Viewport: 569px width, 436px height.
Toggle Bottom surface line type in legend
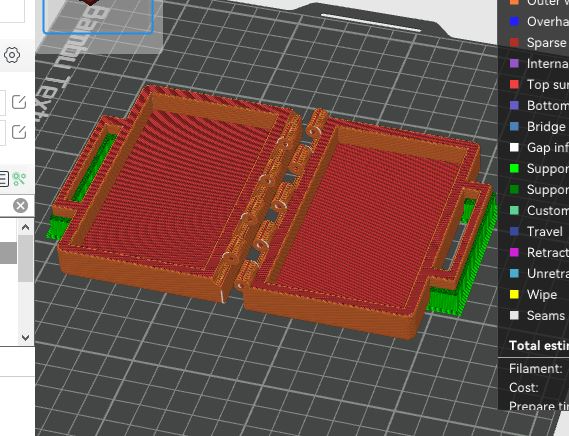tap(540, 105)
